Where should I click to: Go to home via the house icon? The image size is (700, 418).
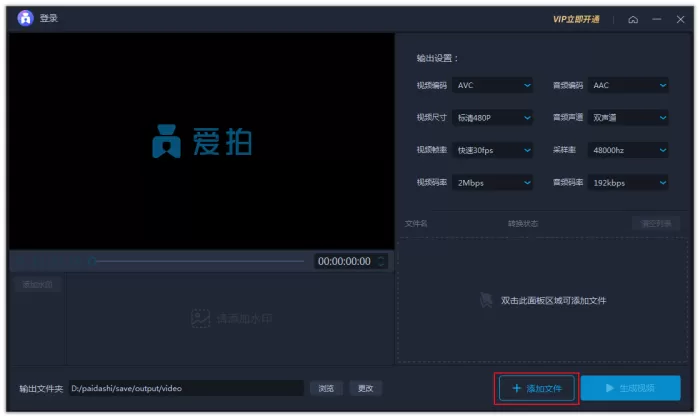[x=633, y=19]
